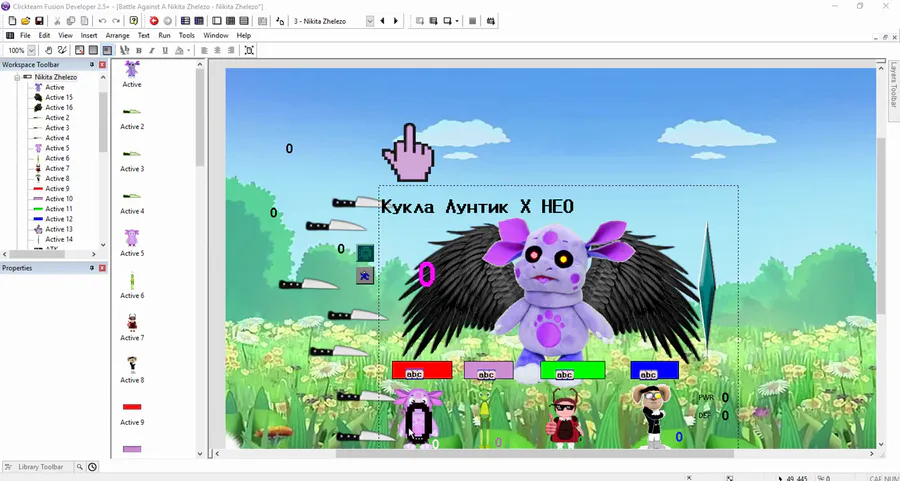Select Active 7 thumbnail in object list
Viewport: 900px width, 481px height.
tap(132, 323)
